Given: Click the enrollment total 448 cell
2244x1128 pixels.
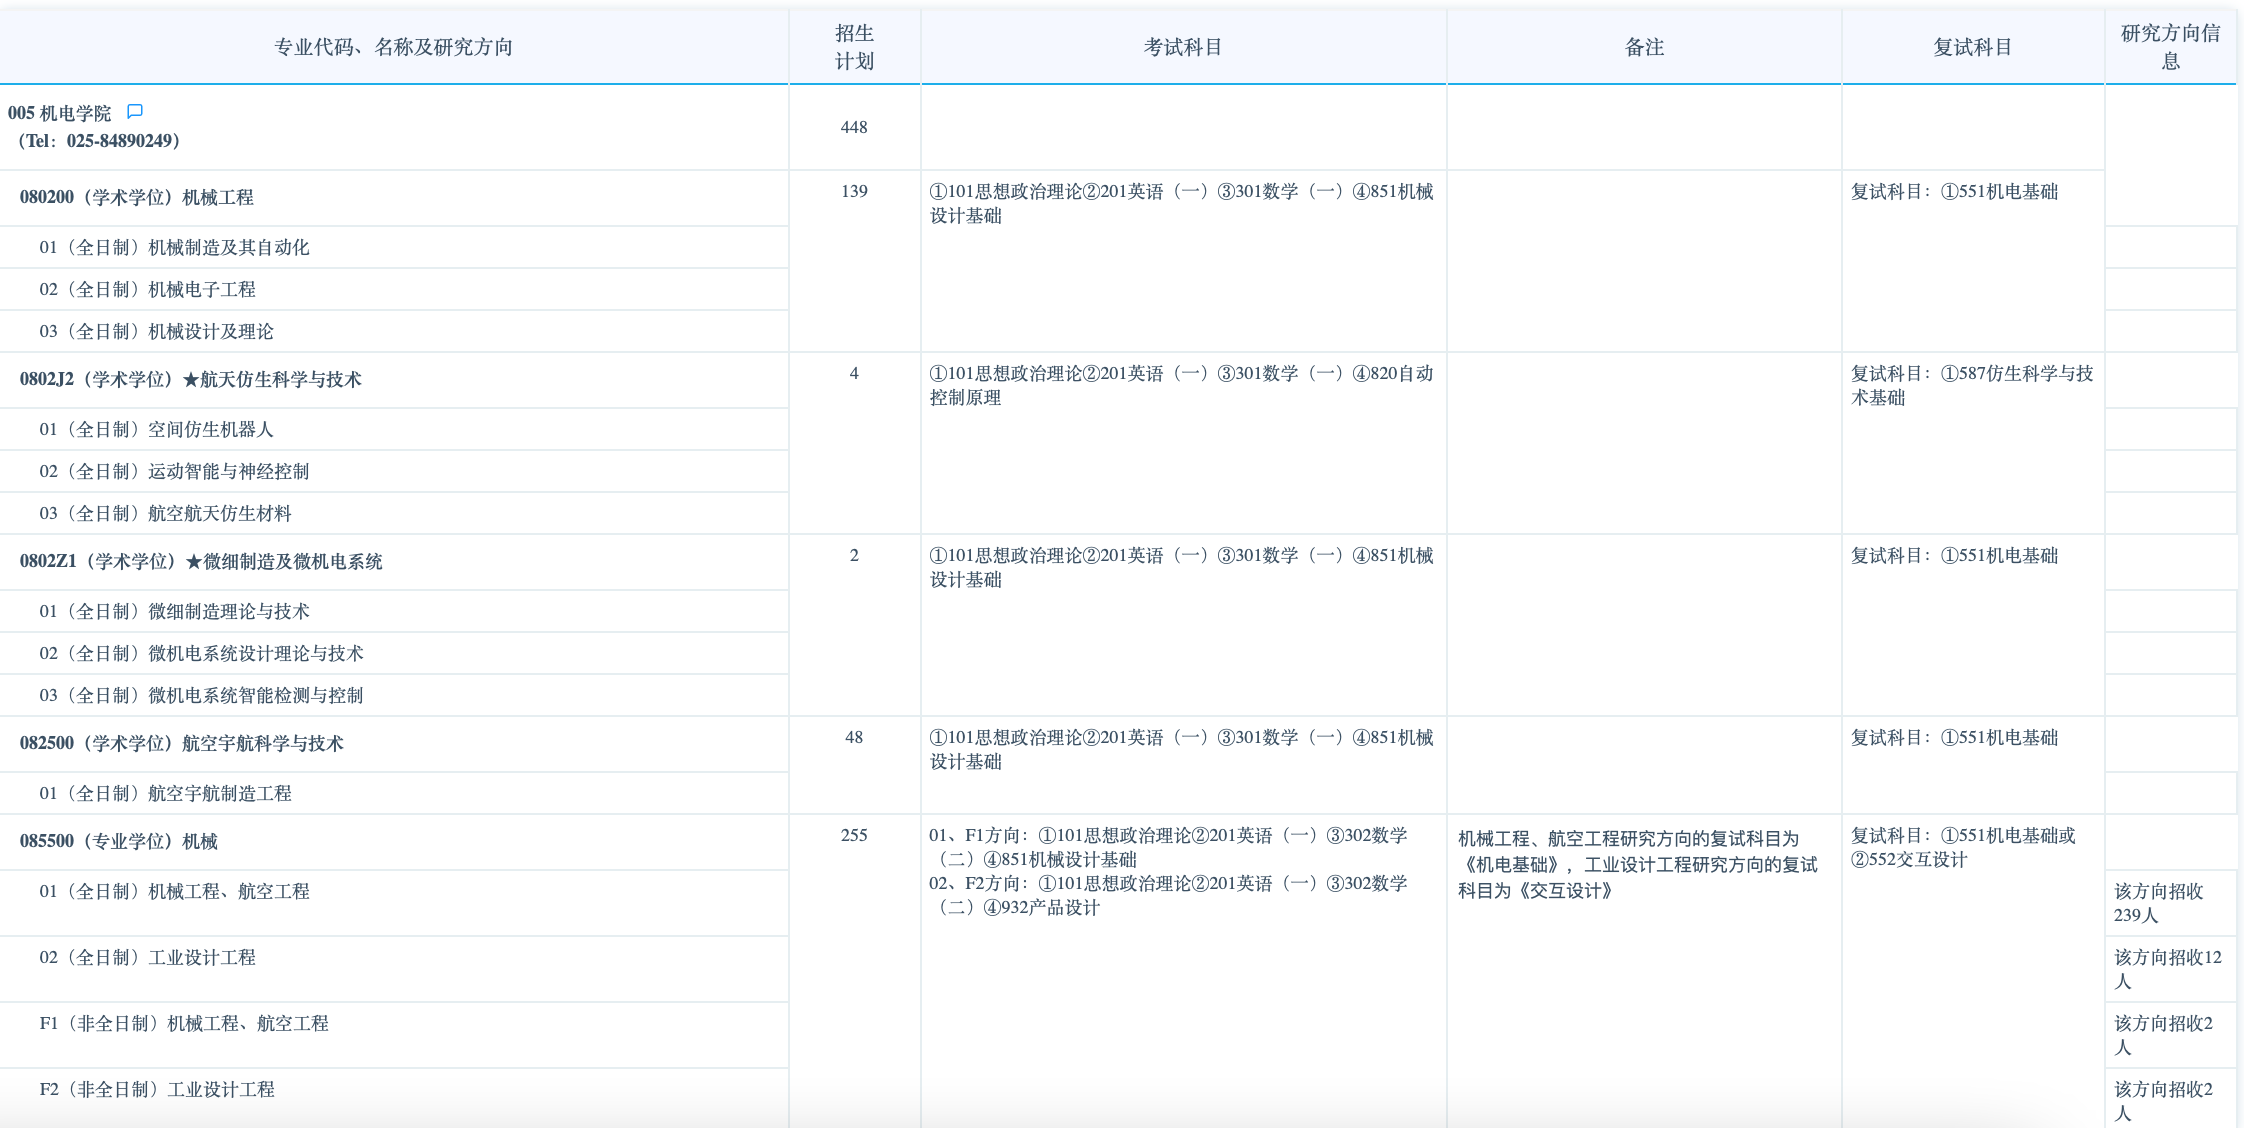Looking at the screenshot, I should (x=853, y=127).
